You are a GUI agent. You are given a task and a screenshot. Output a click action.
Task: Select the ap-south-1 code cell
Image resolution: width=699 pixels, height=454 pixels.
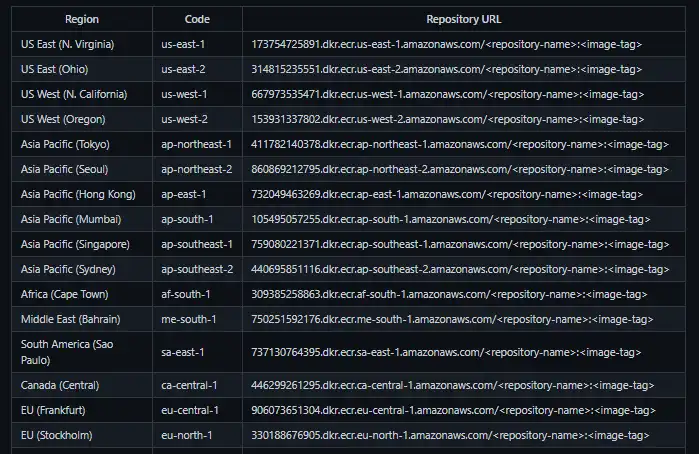pyautogui.click(x=197, y=219)
